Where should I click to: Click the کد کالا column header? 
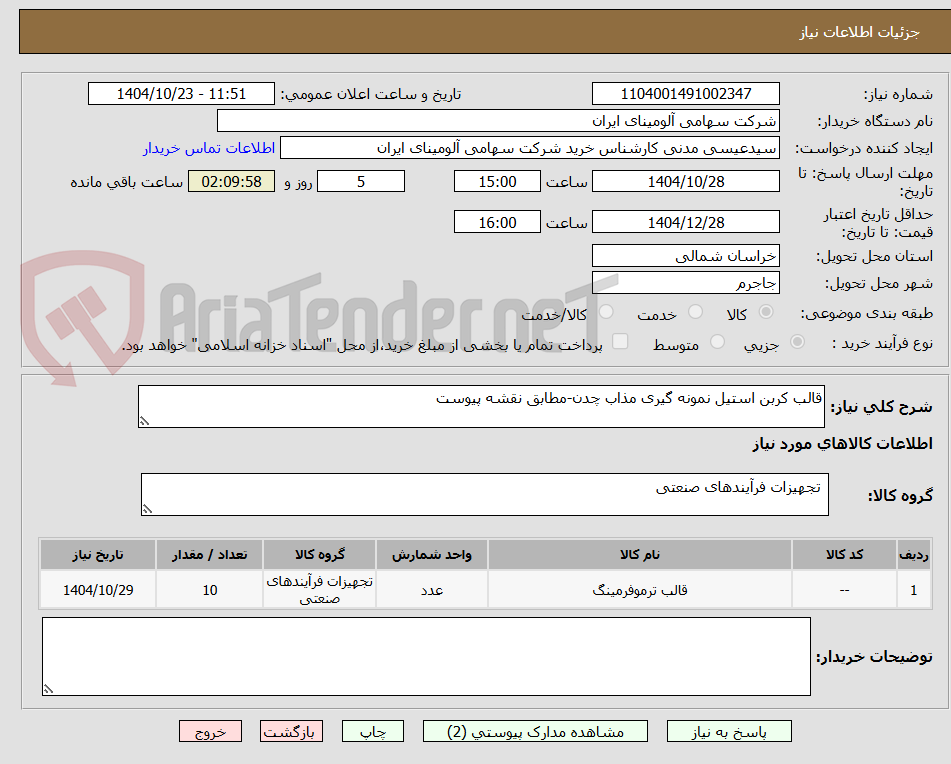tap(844, 555)
